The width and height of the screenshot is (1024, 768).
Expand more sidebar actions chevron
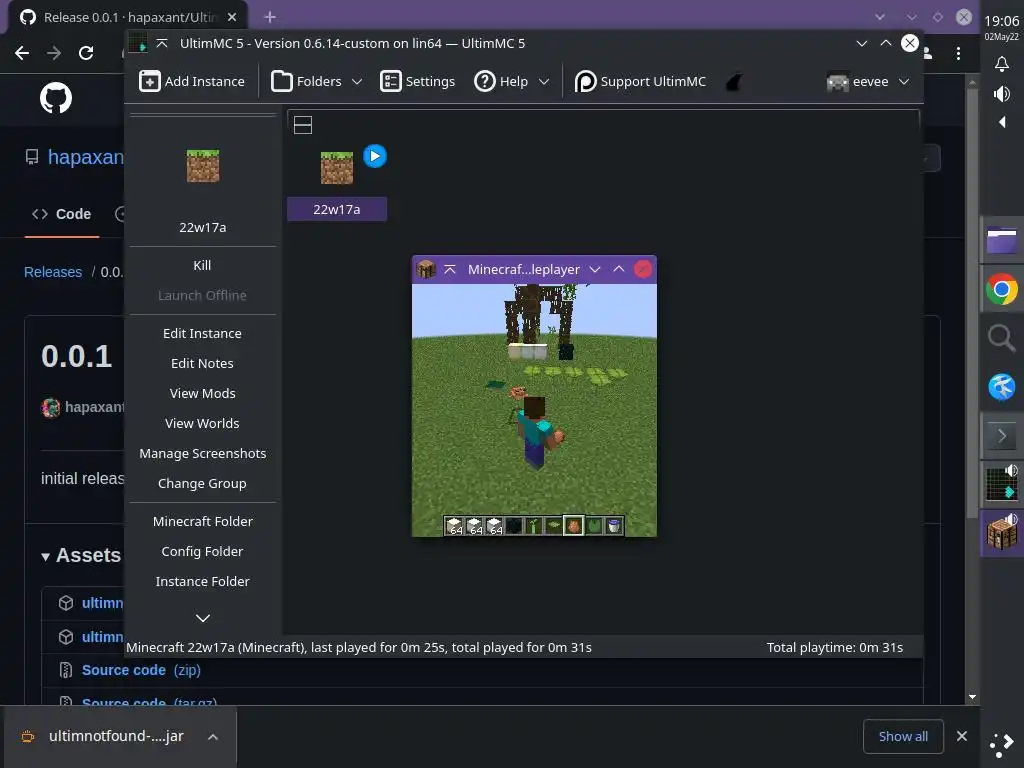(x=203, y=618)
